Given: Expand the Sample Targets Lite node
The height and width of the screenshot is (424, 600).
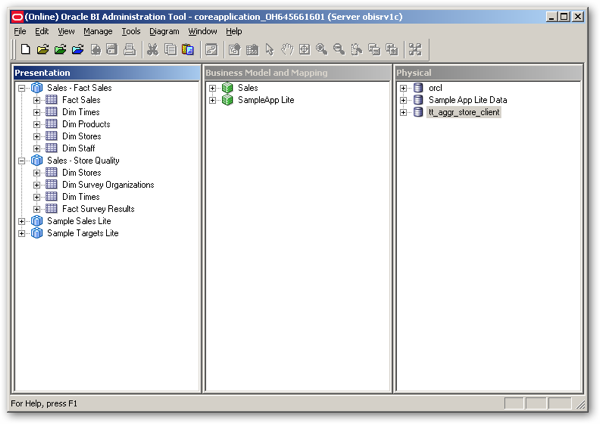Looking at the screenshot, I should [x=21, y=233].
